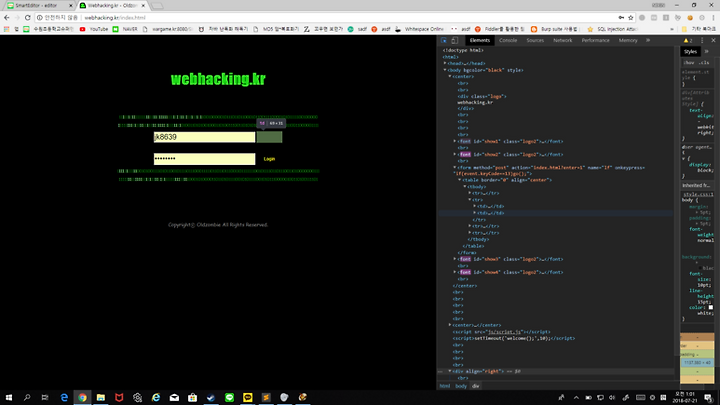Viewport: 720px width, 405px height.
Task: Open Internet Explorer from the taskbar
Action: click(x=156, y=397)
